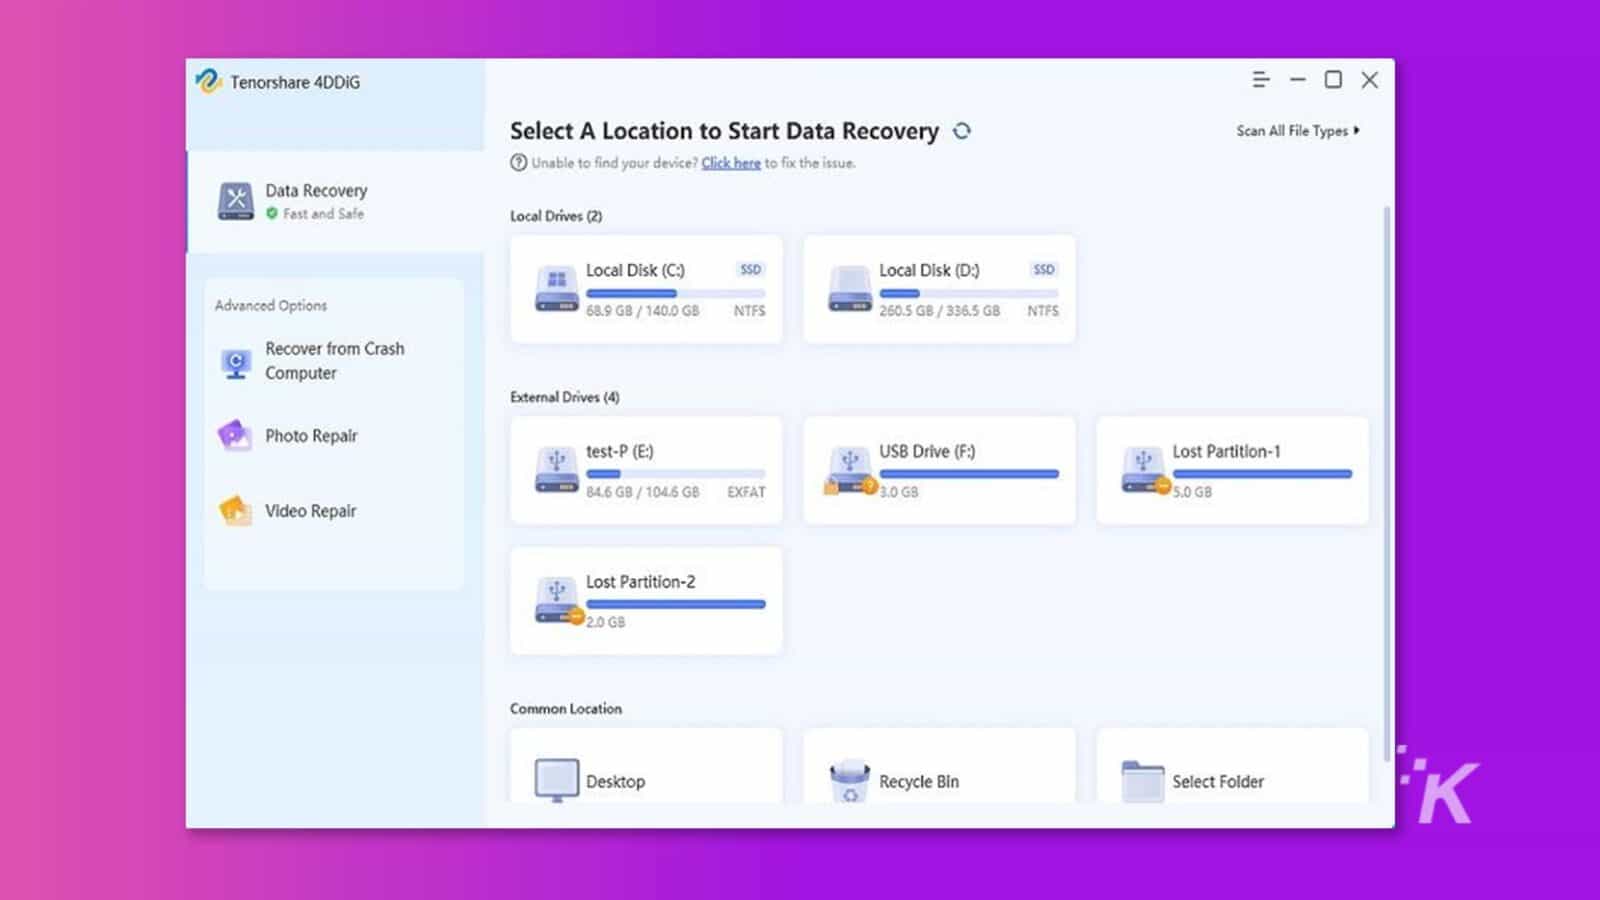
Task: Click the 'Select A Location to Start Data Recovery' heading
Action: (x=724, y=131)
